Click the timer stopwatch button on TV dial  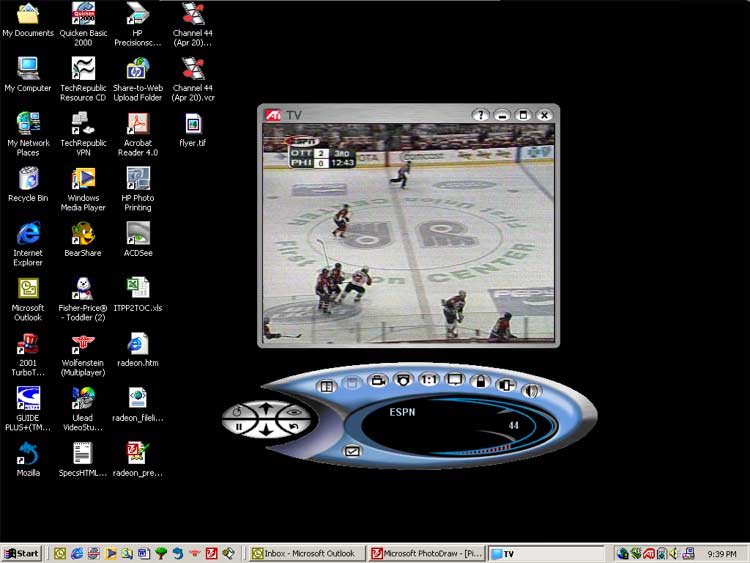[238, 411]
